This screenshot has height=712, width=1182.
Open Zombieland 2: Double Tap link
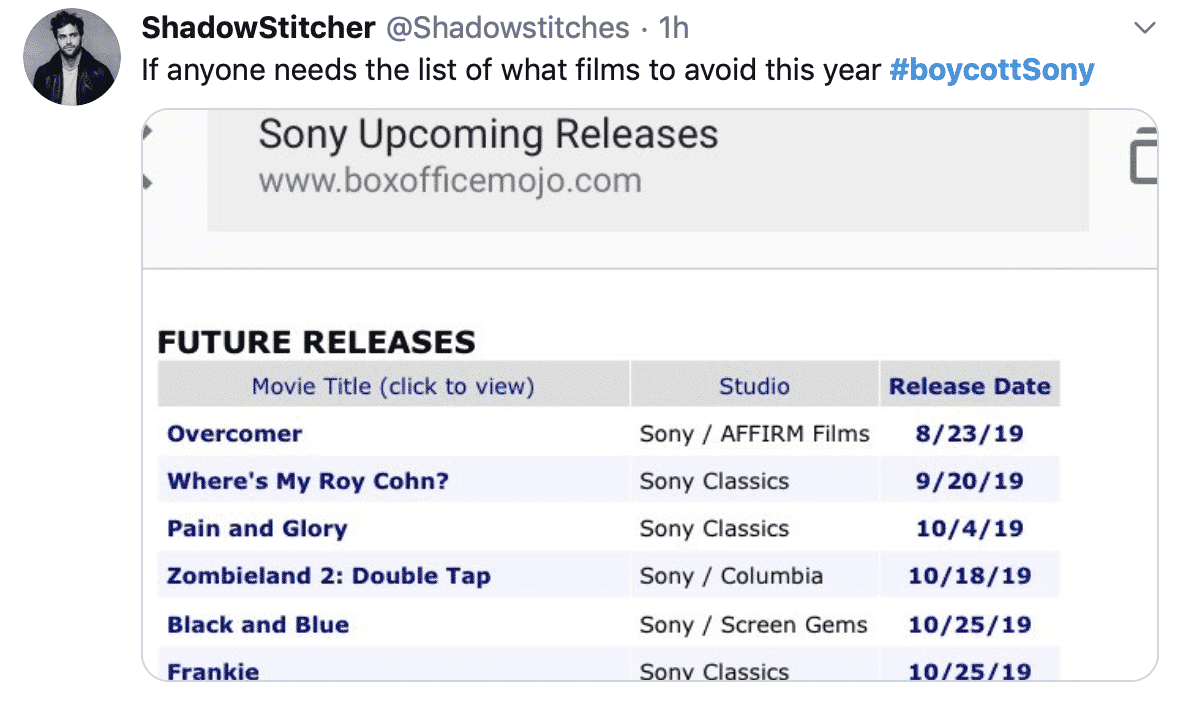pos(329,576)
